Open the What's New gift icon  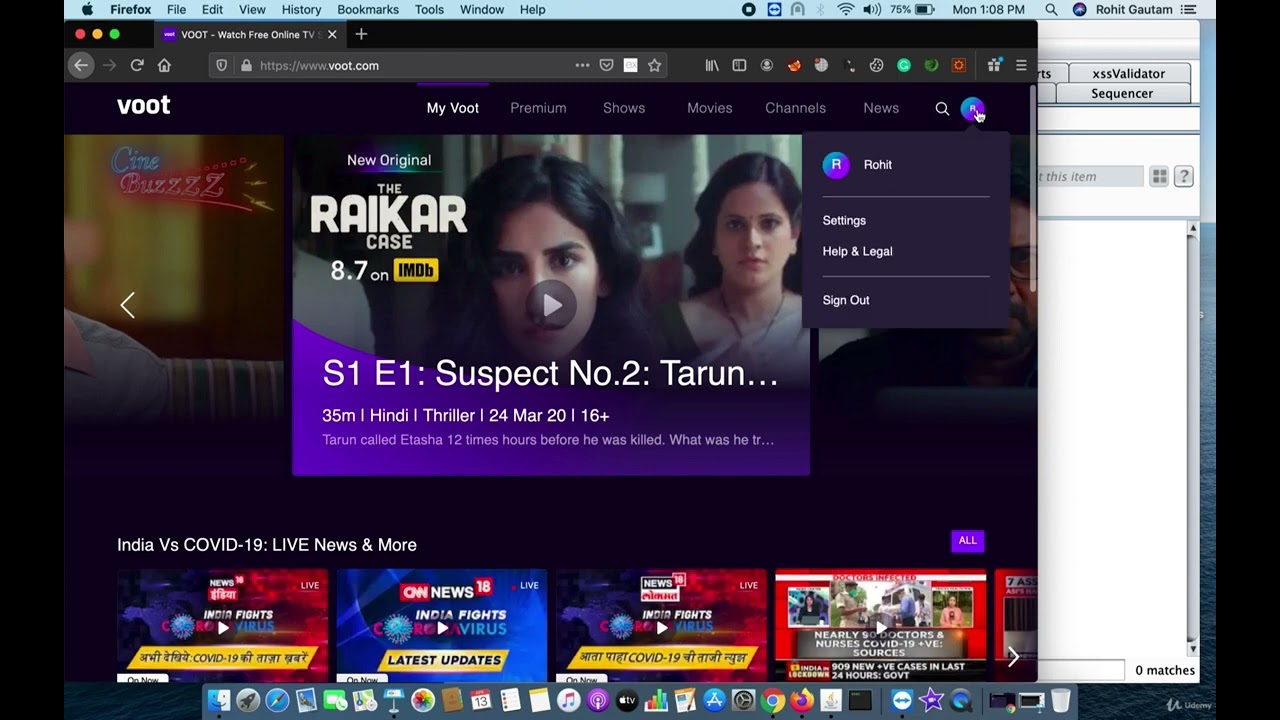click(x=994, y=65)
